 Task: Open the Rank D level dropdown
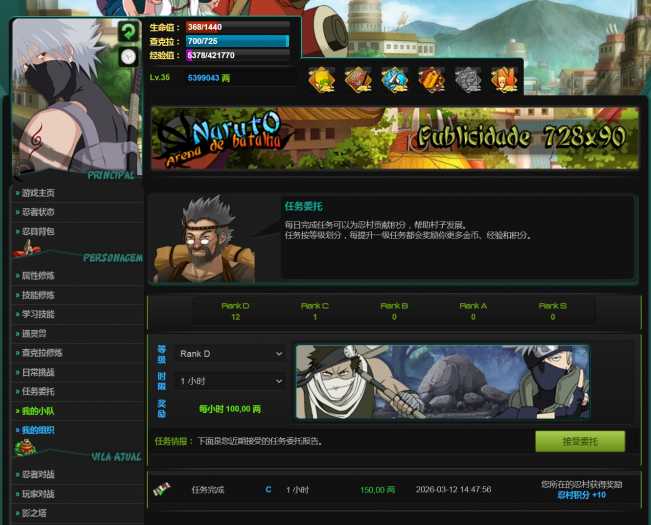coord(230,354)
